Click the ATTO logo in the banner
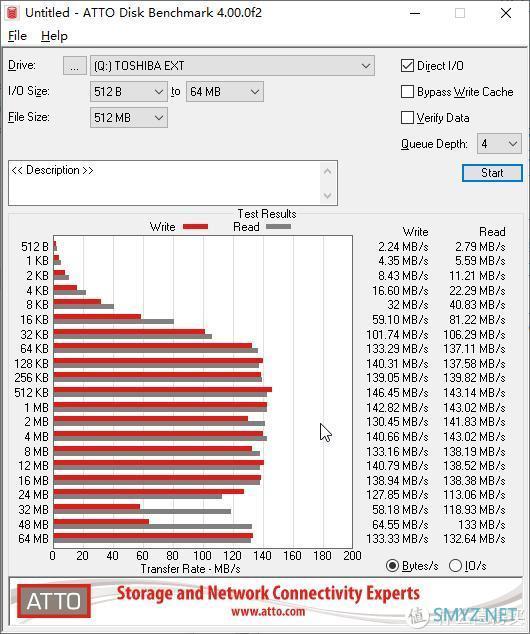The image size is (530, 634). point(54,600)
